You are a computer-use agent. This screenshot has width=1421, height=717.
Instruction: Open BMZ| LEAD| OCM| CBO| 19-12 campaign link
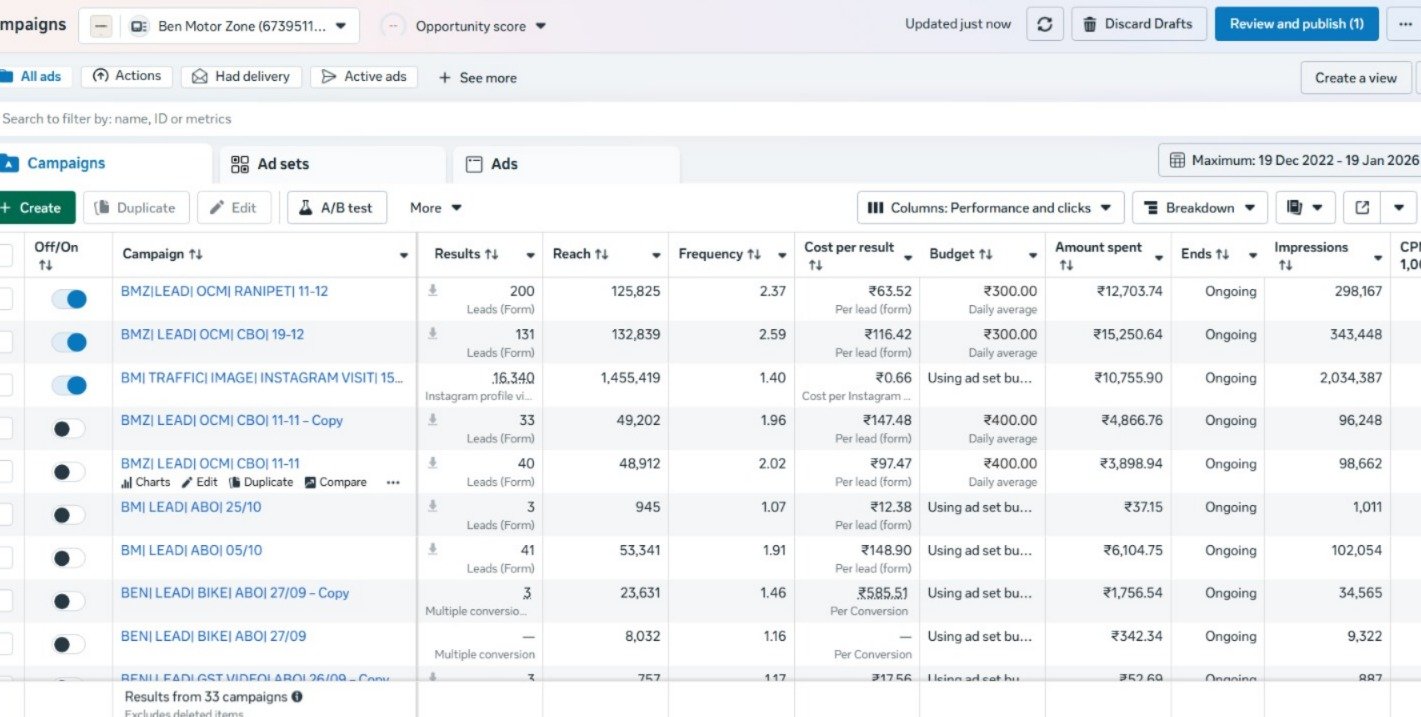(x=212, y=334)
